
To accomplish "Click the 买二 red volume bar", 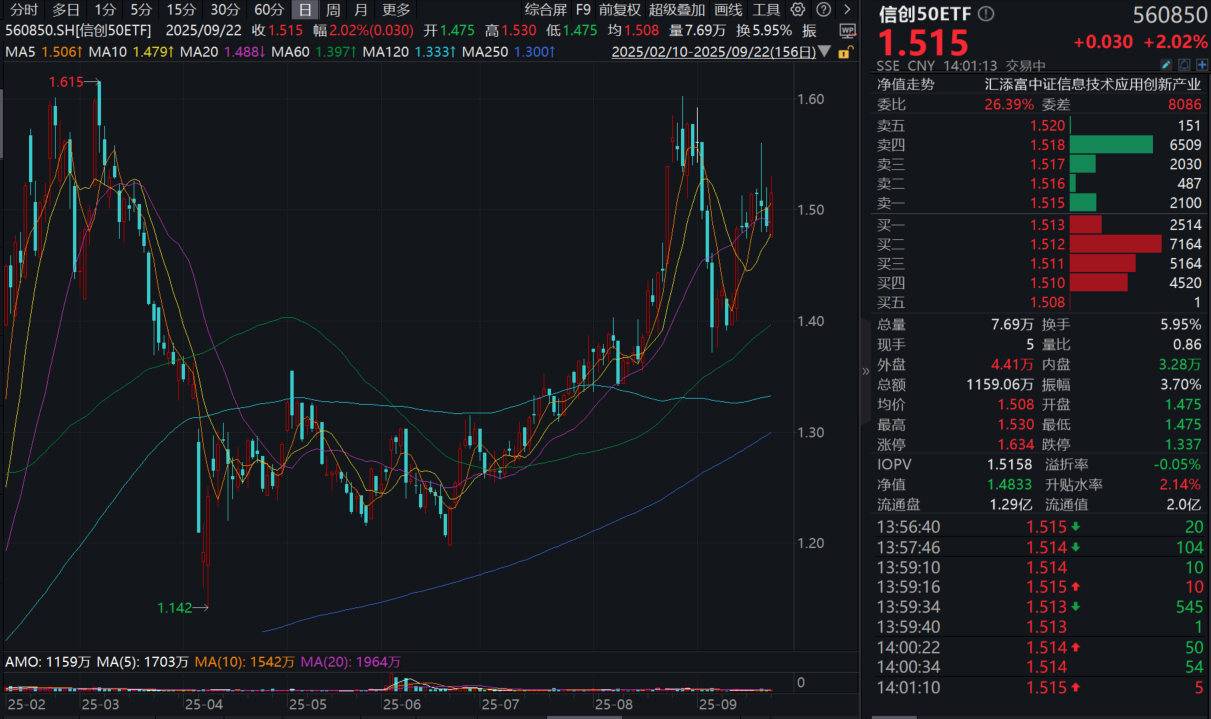I will point(1115,244).
